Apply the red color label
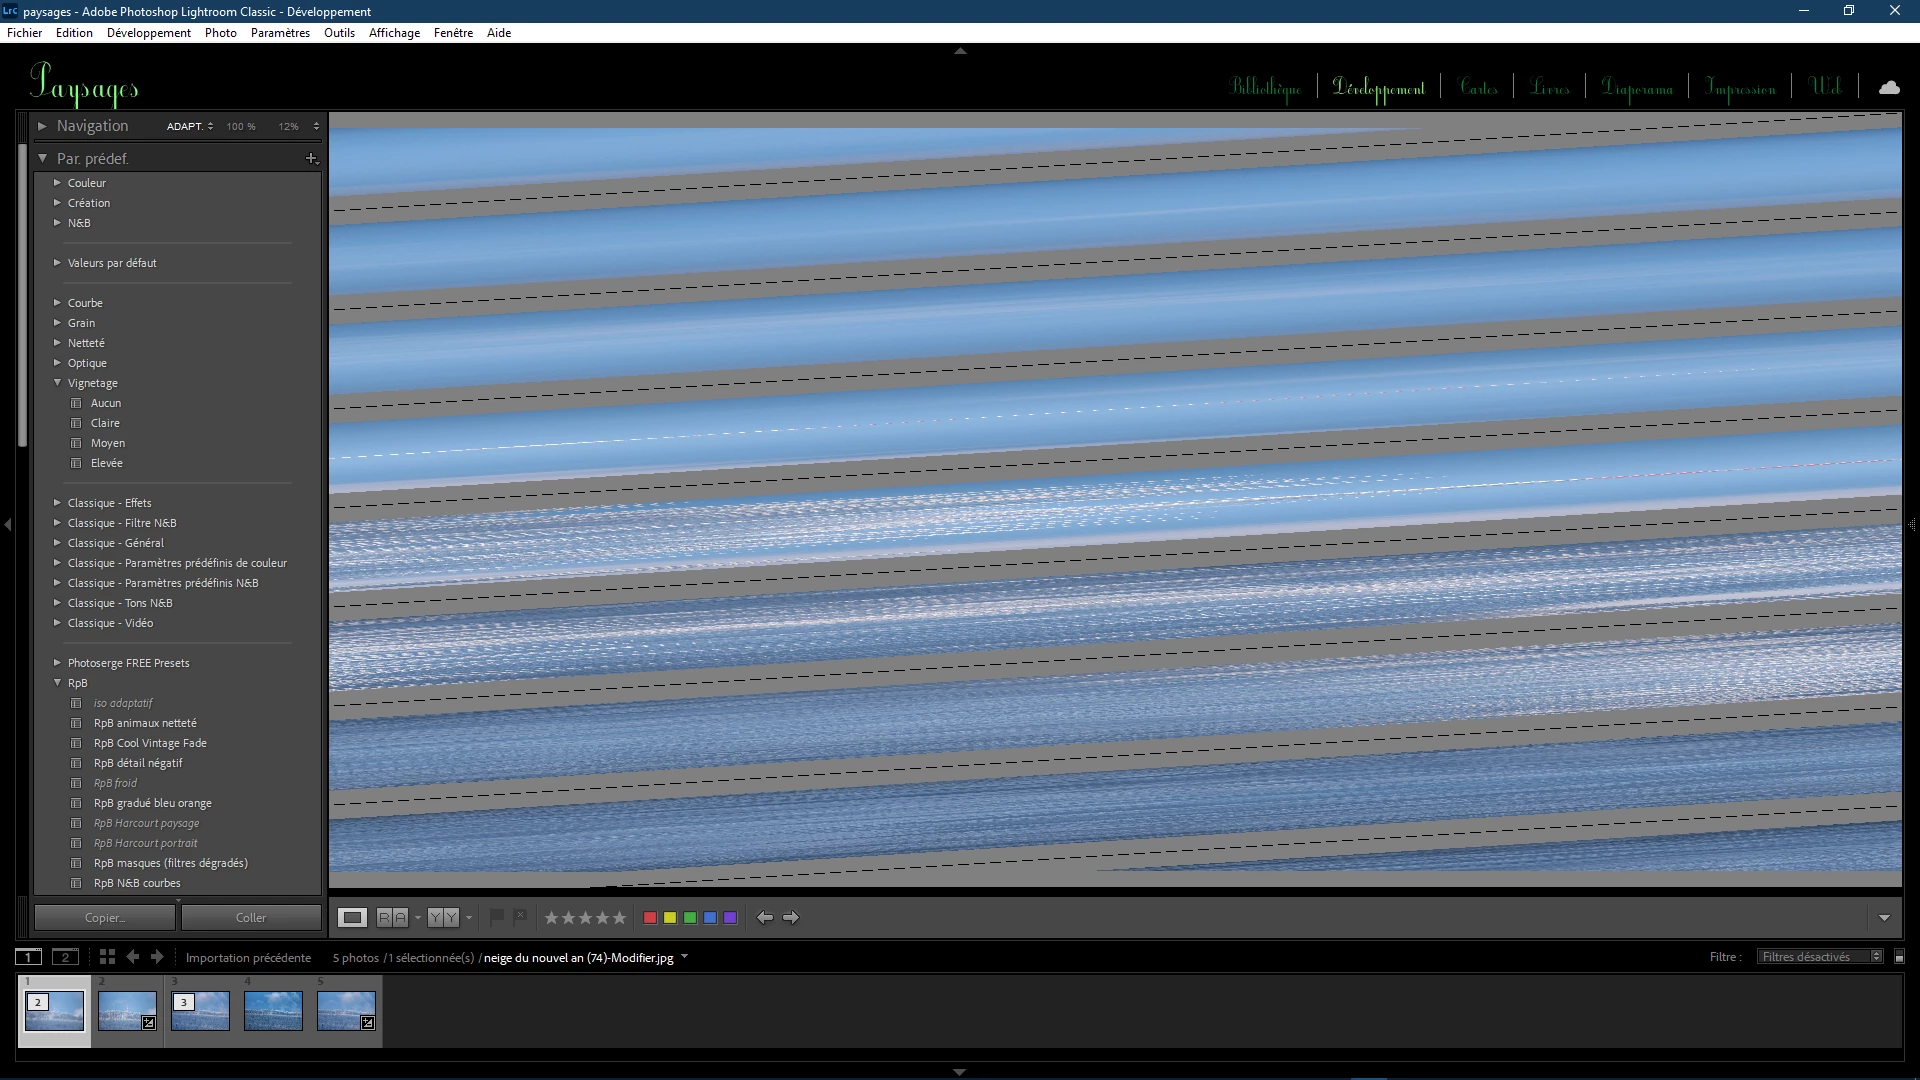Screen dimensions: 1920x1080 click(x=650, y=917)
